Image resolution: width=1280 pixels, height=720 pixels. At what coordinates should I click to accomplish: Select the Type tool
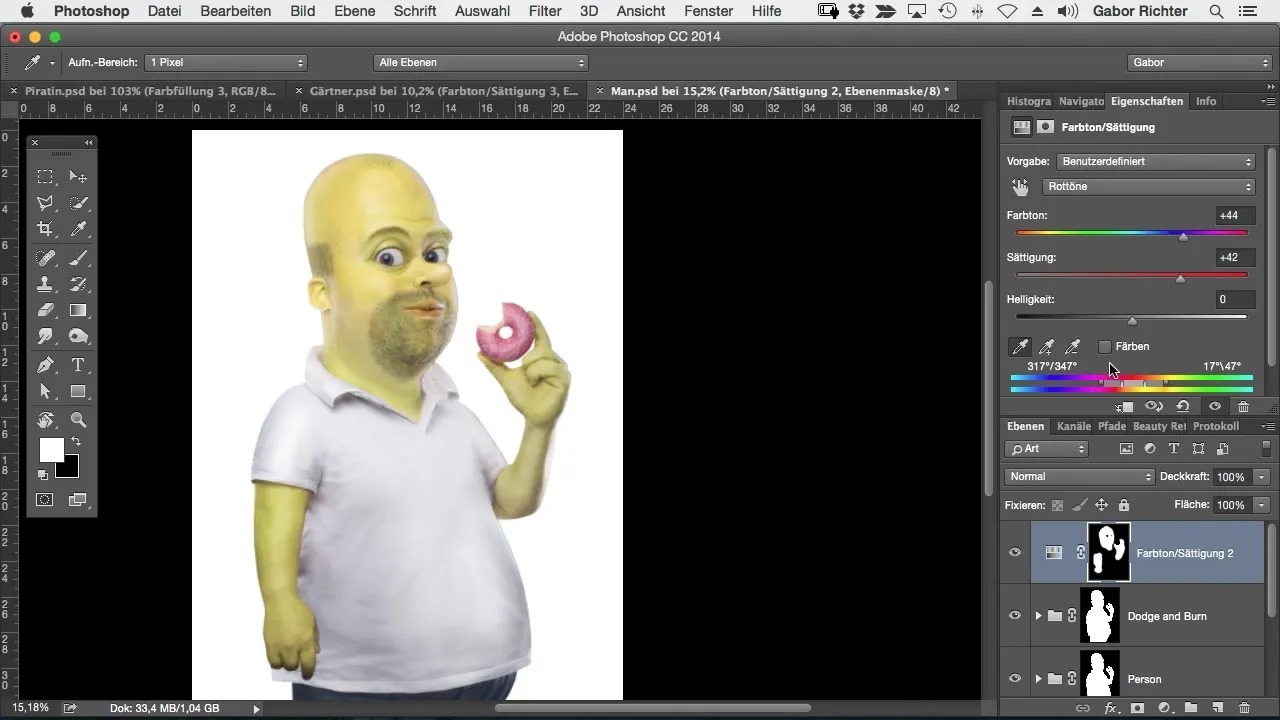pyautogui.click(x=78, y=365)
